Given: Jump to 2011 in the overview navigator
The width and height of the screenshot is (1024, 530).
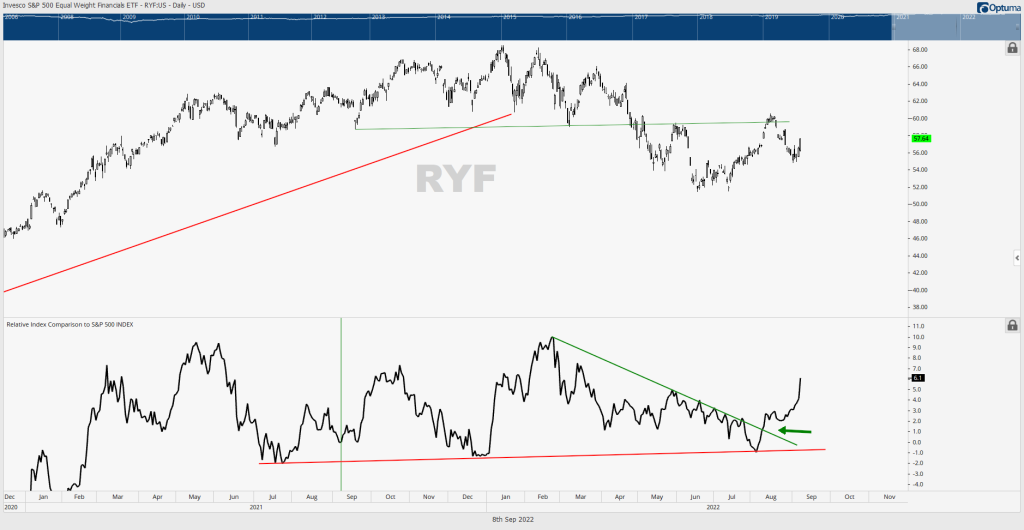Looking at the screenshot, I should [x=256, y=16].
